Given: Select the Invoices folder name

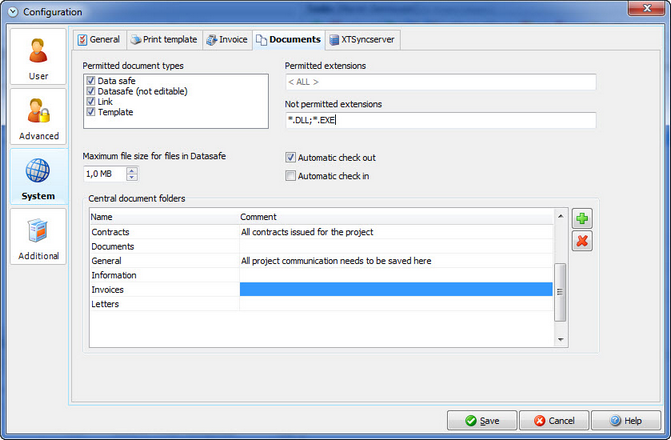Looking at the screenshot, I should point(107,290).
